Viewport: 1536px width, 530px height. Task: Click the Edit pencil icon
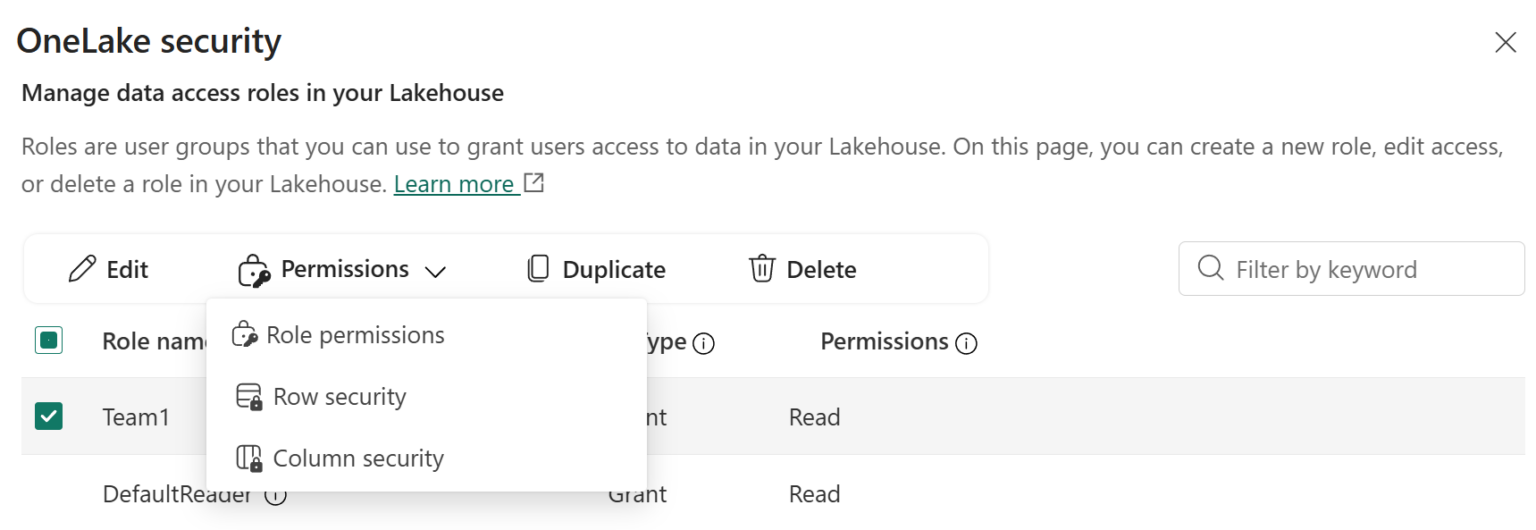click(82, 269)
